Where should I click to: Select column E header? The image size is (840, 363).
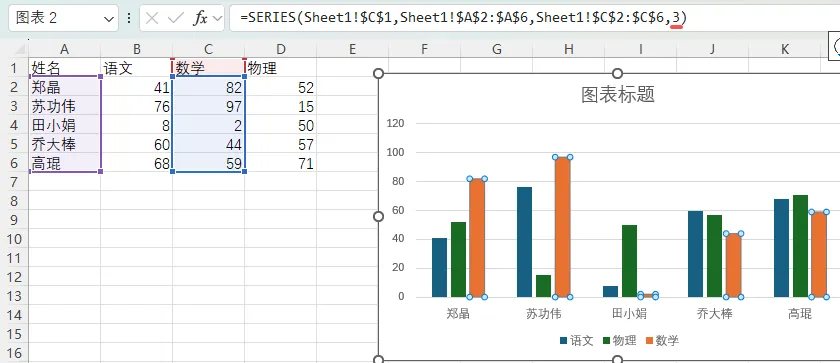[352, 50]
